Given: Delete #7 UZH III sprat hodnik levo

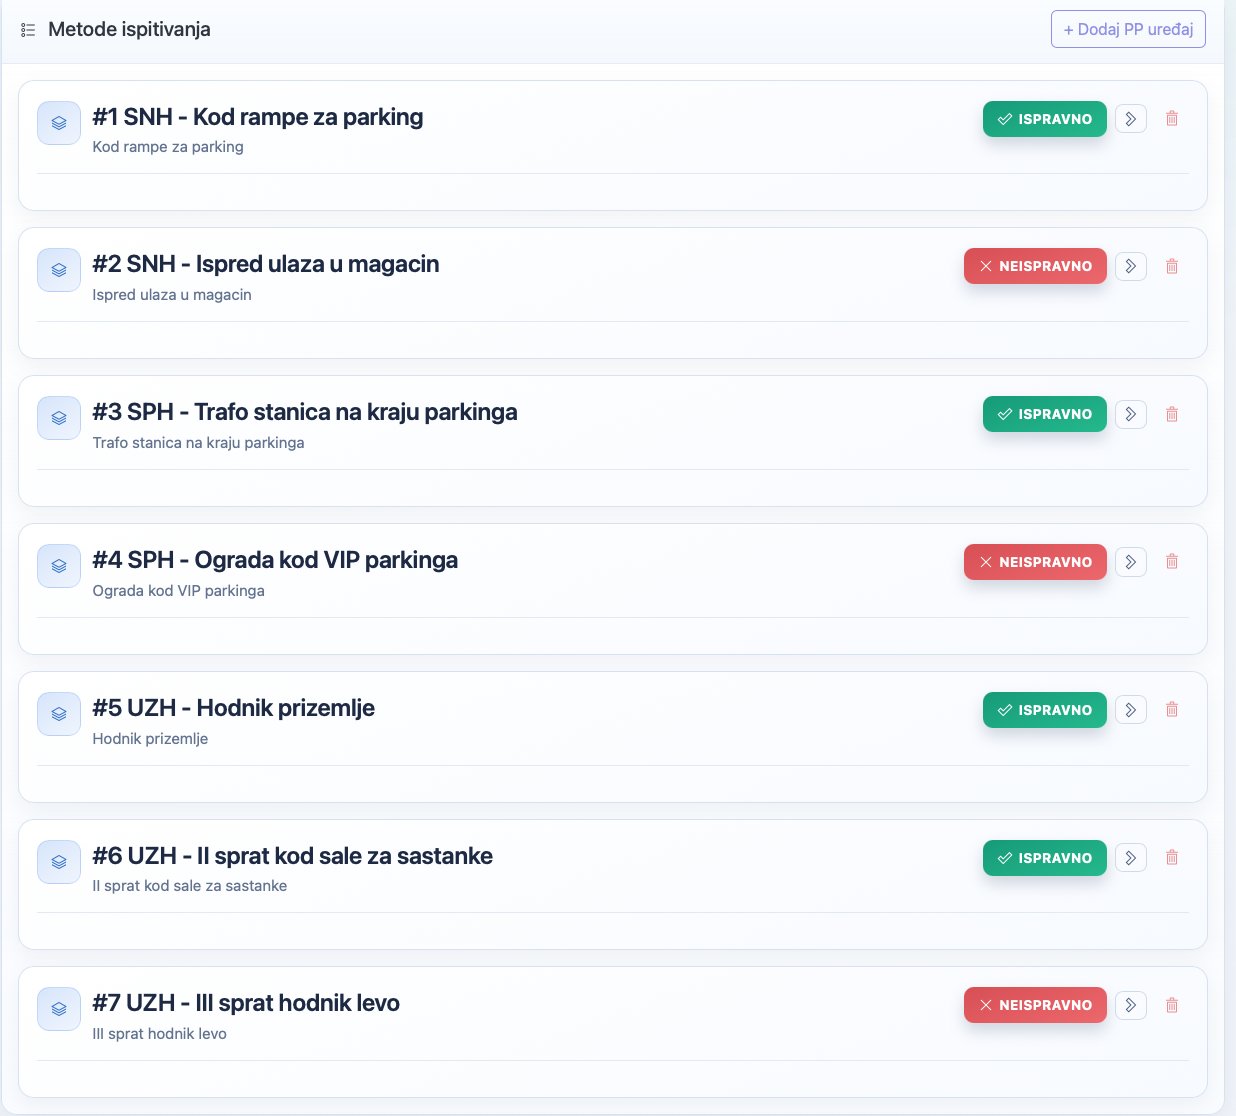Looking at the screenshot, I should pos(1172,1005).
